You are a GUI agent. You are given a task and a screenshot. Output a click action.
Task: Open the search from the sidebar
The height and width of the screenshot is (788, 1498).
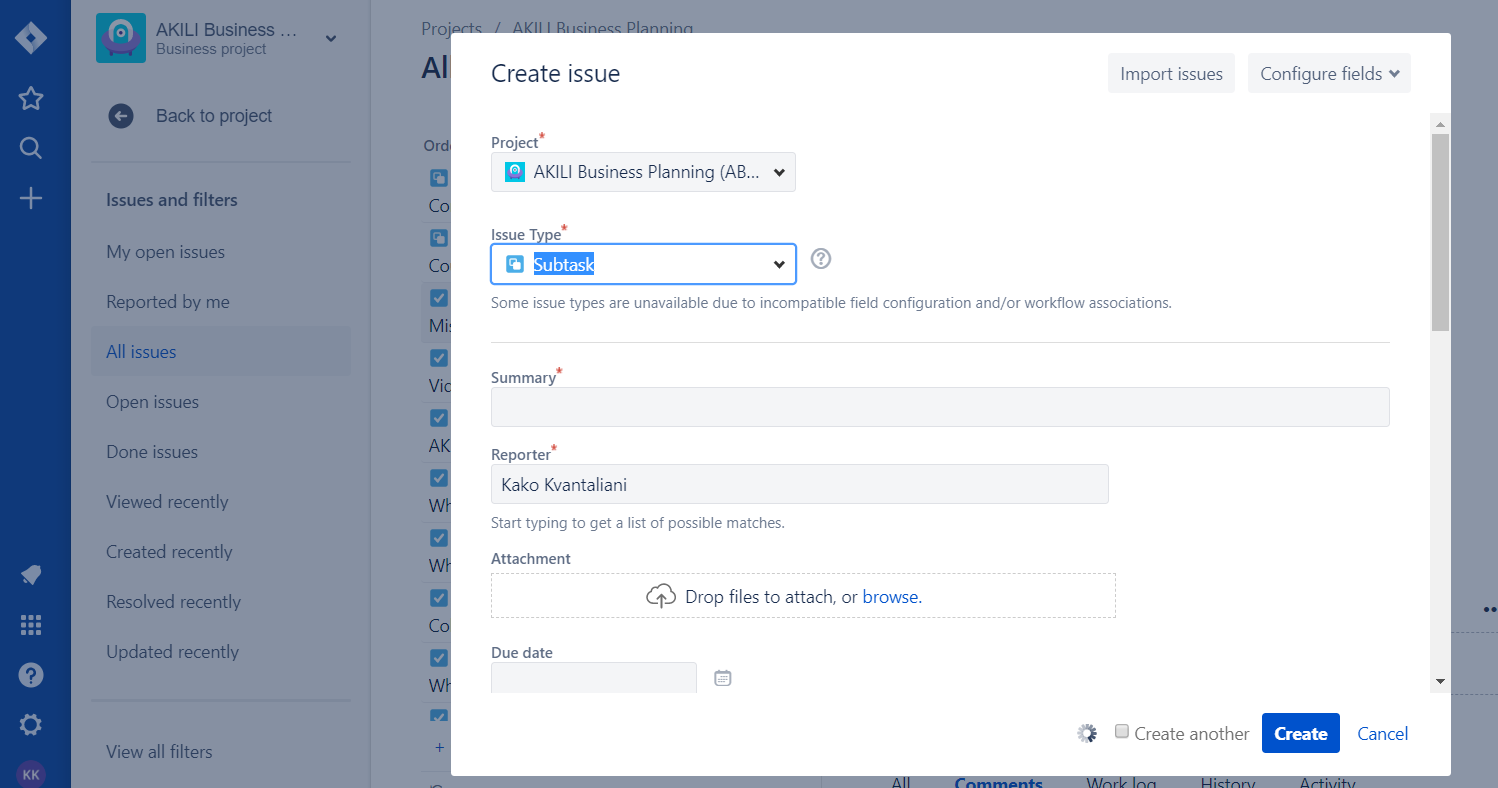30,147
